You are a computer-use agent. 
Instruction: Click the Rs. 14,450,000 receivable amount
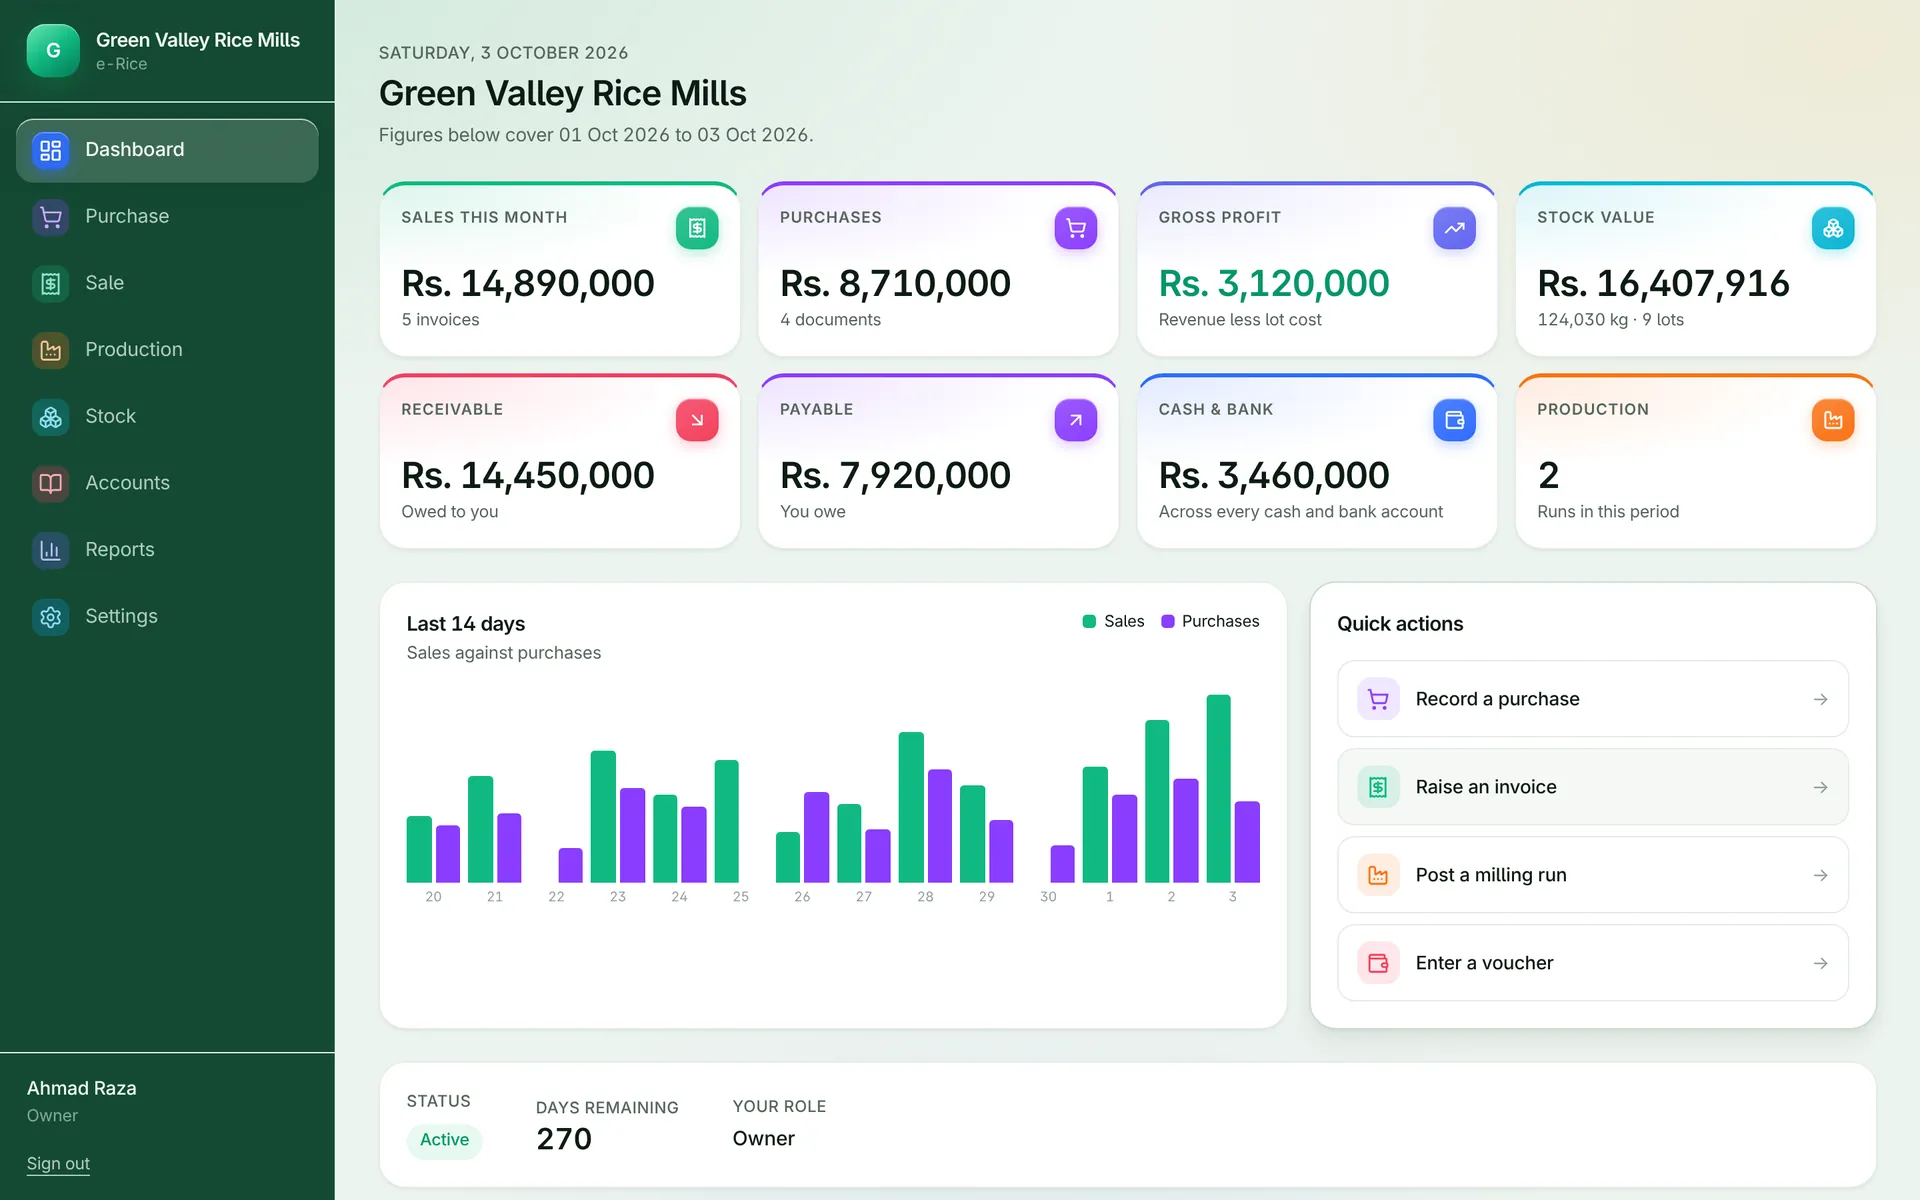tap(528, 475)
